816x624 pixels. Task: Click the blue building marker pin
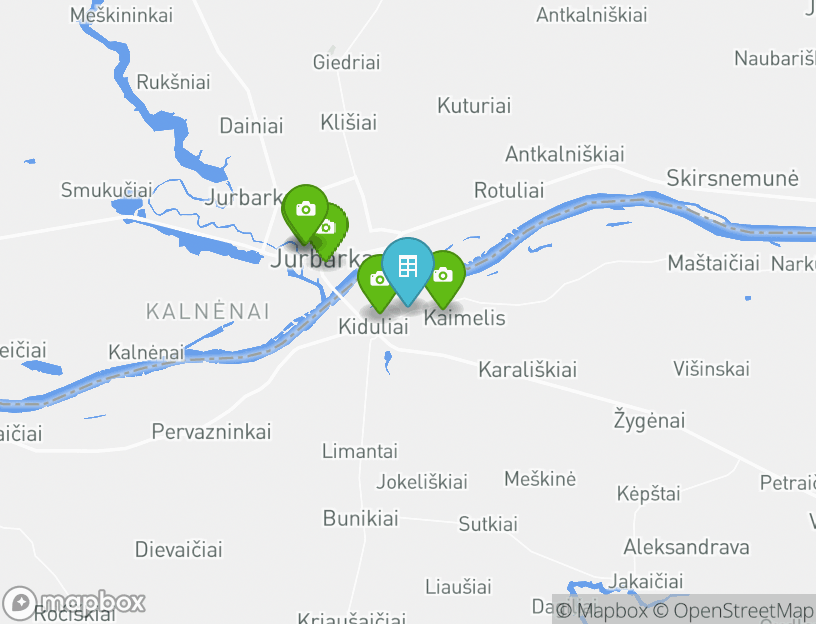pyautogui.click(x=407, y=271)
